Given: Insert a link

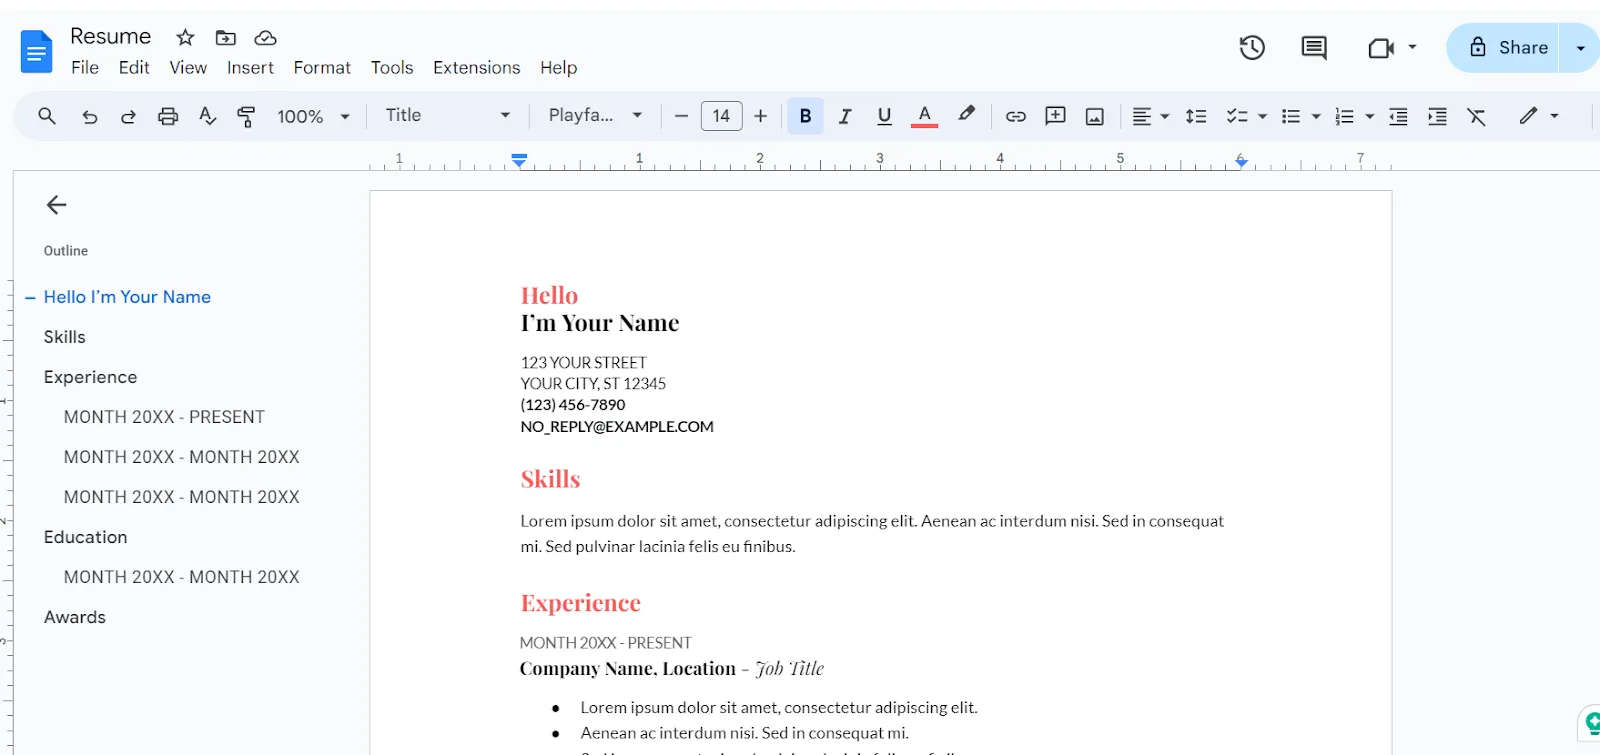Looking at the screenshot, I should (1016, 116).
